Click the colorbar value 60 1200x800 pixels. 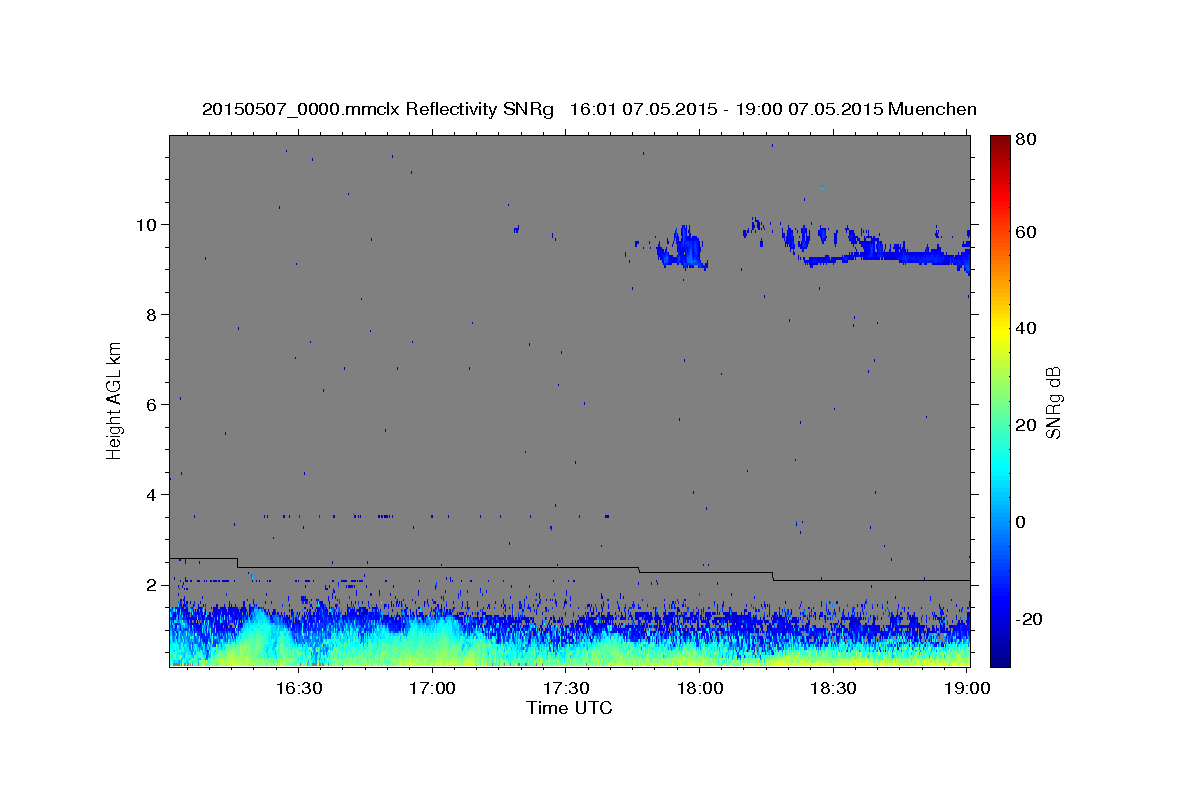coord(1027,232)
